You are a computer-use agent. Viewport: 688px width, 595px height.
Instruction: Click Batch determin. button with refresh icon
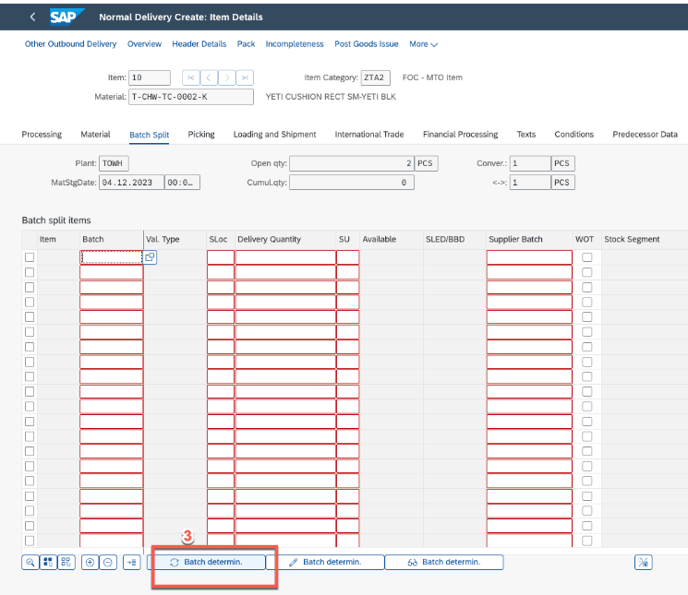click(x=211, y=562)
